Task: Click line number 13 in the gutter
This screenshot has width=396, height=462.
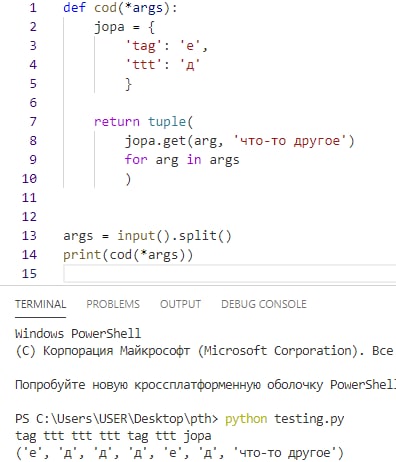Action: tap(29, 236)
